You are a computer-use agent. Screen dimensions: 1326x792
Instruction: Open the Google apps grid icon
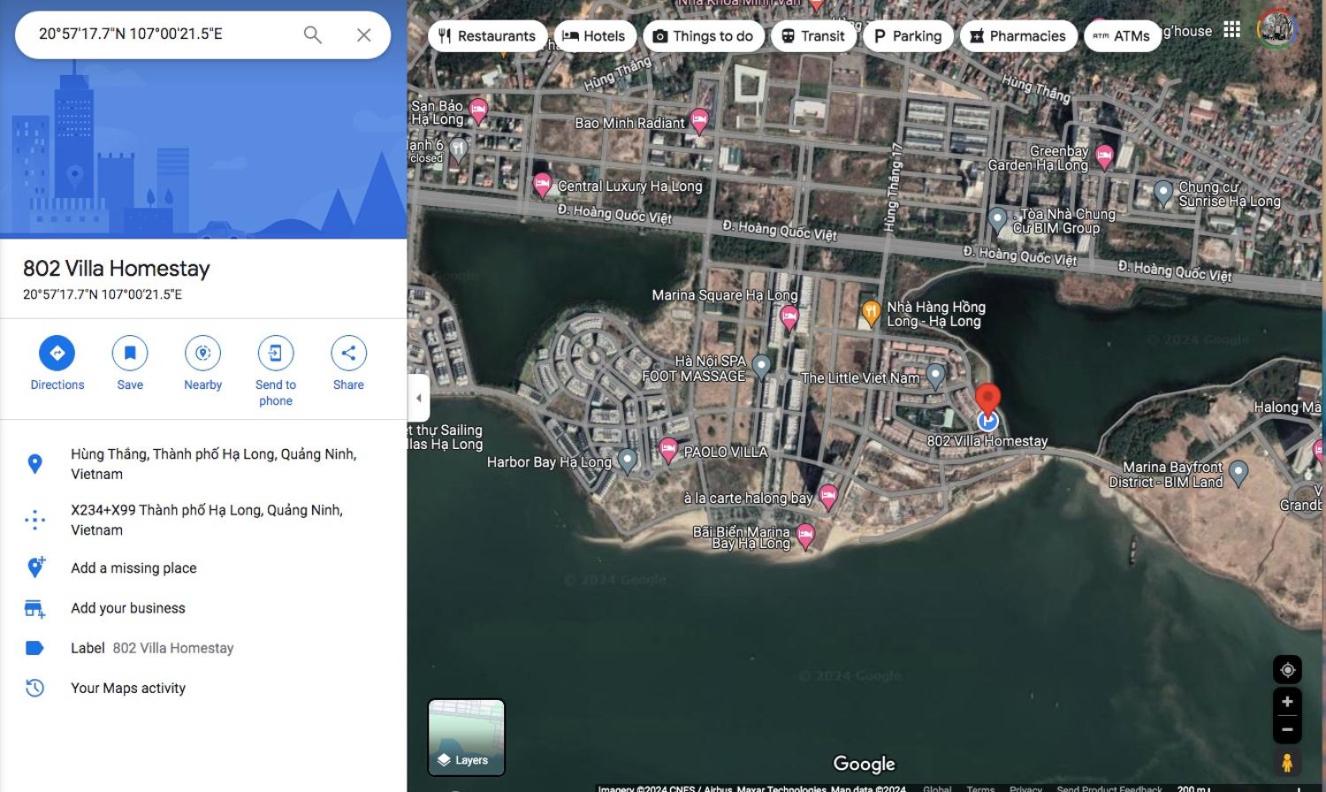coord(1232,30)
